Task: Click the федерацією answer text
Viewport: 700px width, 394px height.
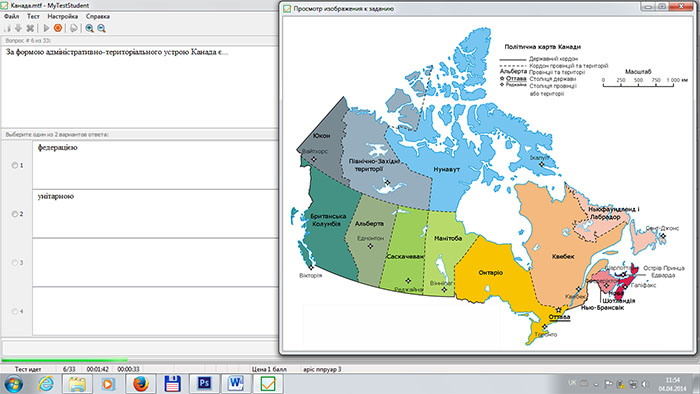Action: 58,148
